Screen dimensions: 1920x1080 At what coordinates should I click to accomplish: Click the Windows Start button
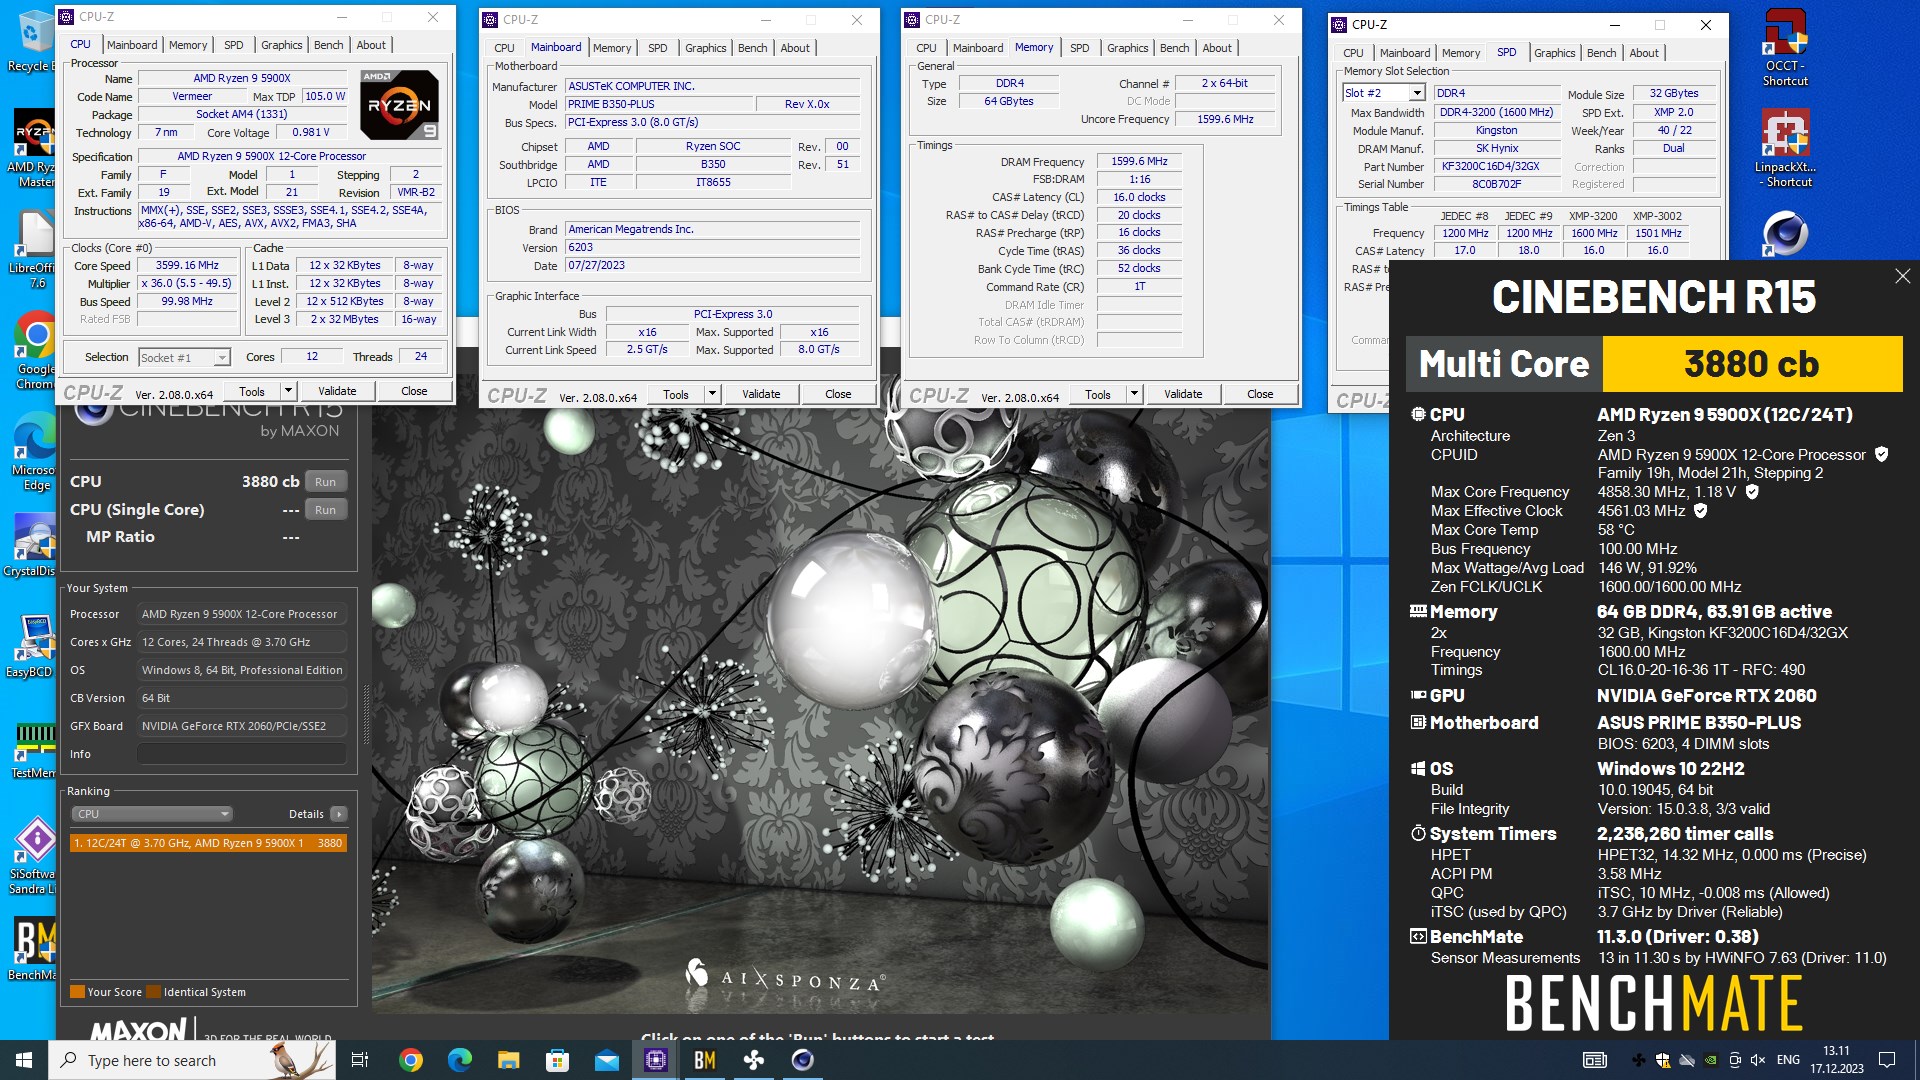point(24,1060)
